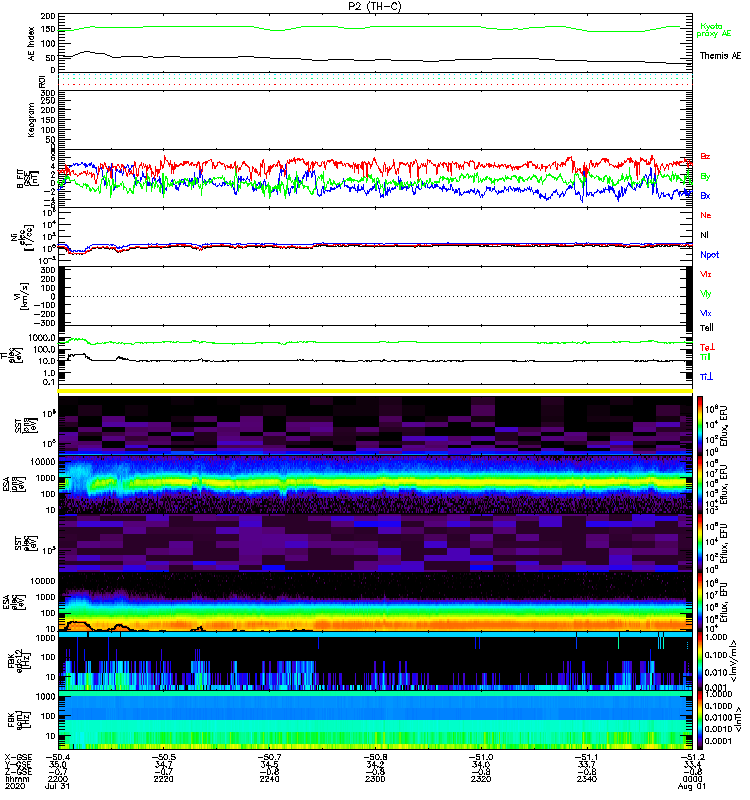Click the "-50.8" X-GSE value
Viewport: 750px width, 800px height.
coord(375,757)
